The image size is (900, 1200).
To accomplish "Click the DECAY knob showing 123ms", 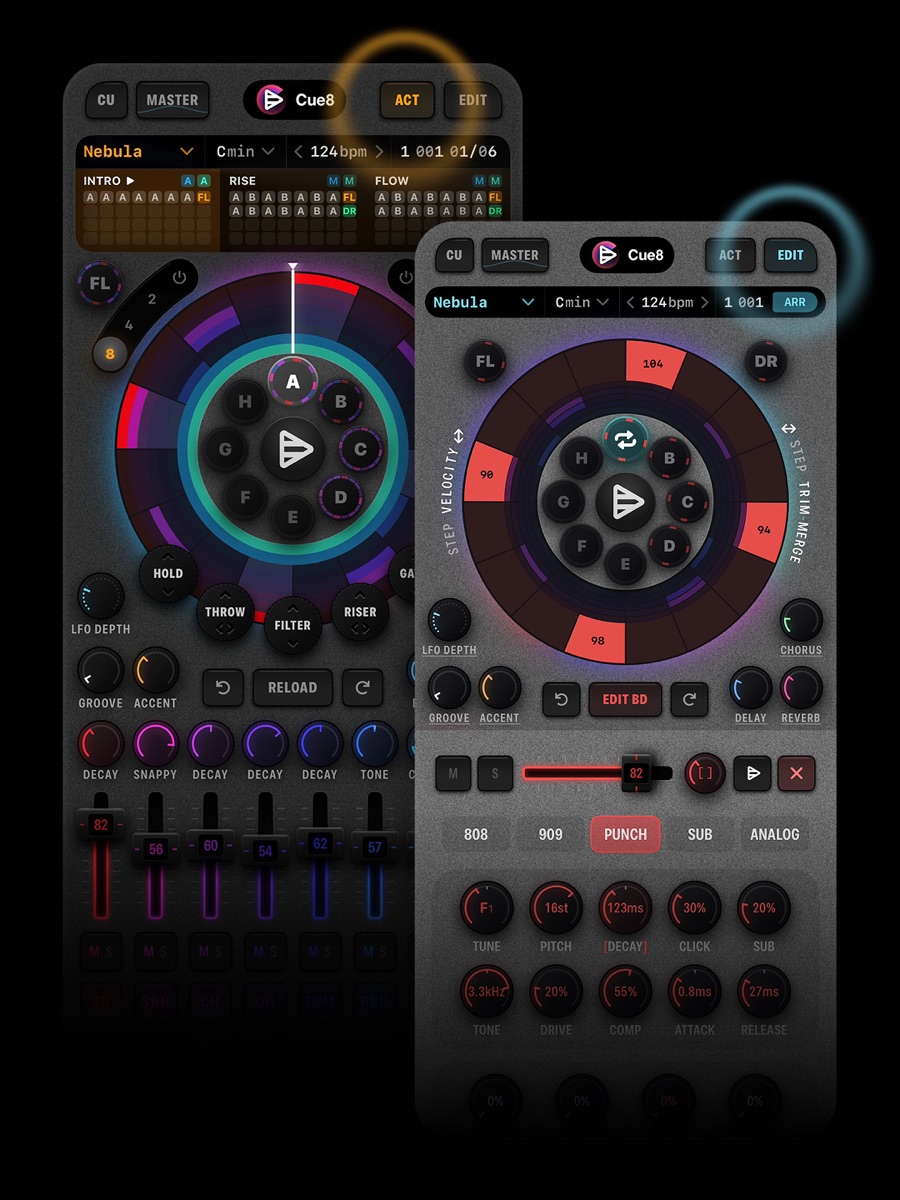I will click(625, 908).
